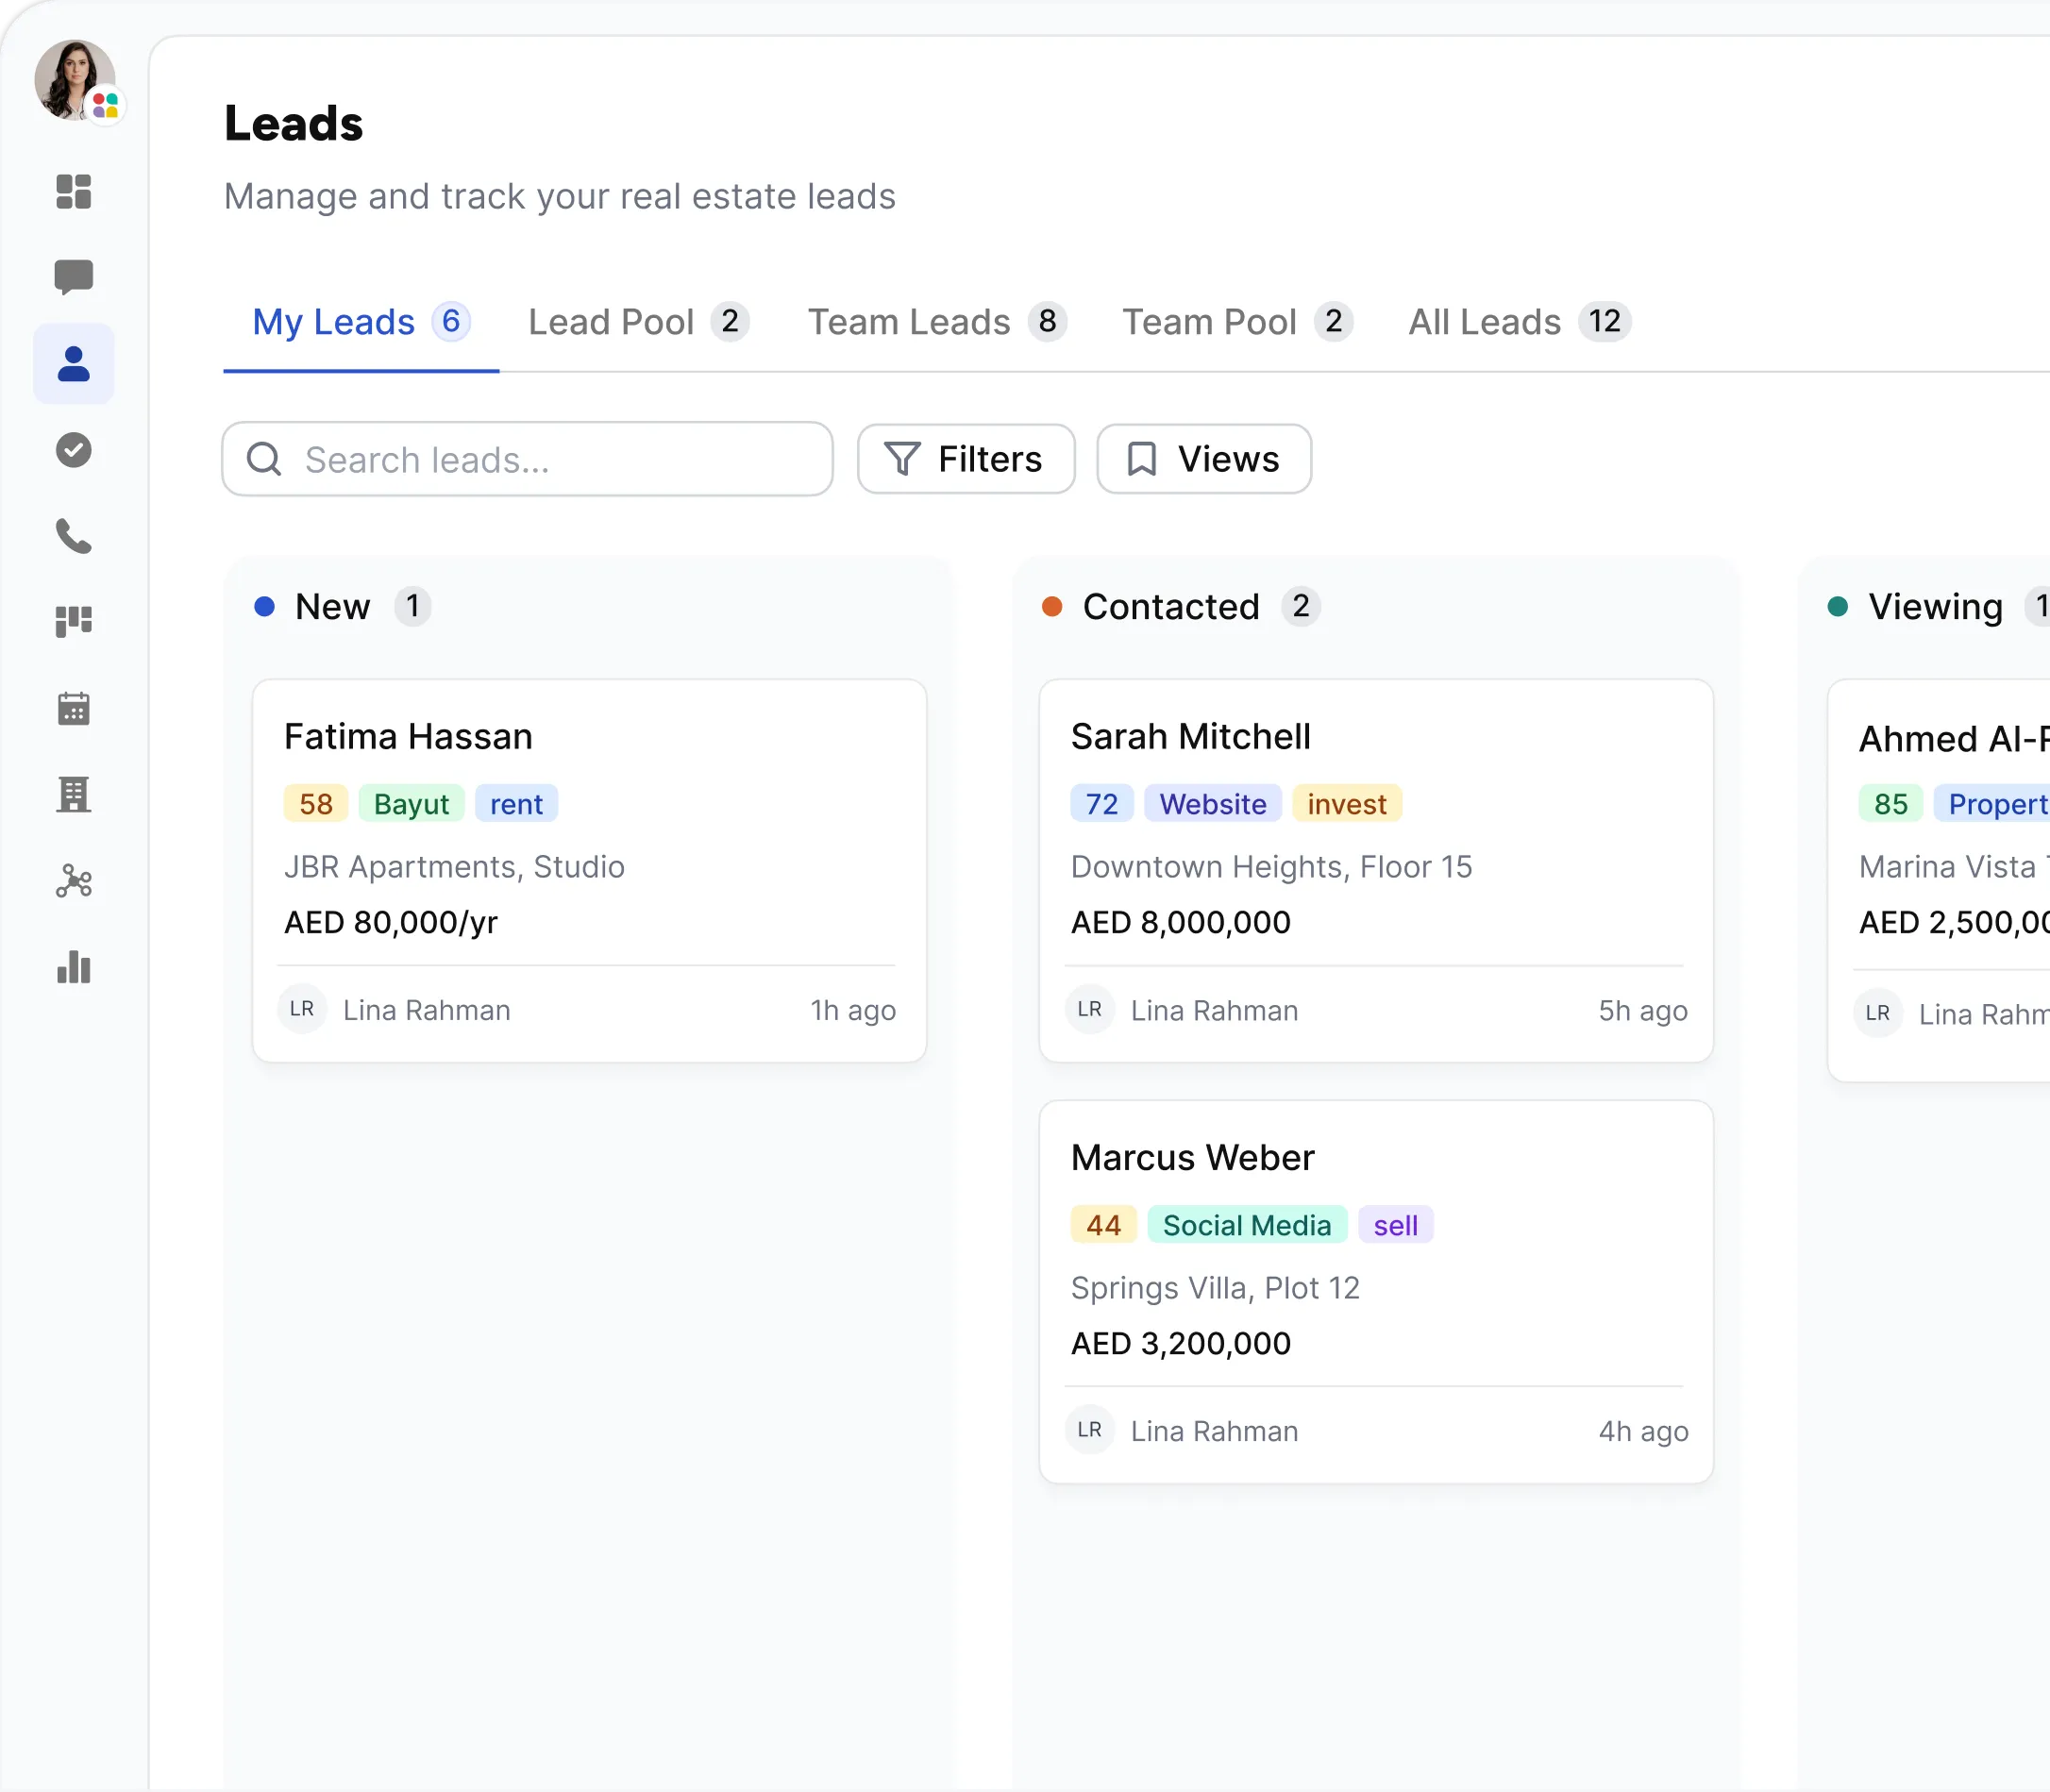Screen dimensions: 2050x1792
Task: Click the rent tag on Fatima's card
Action: click(x=516, y=803)
